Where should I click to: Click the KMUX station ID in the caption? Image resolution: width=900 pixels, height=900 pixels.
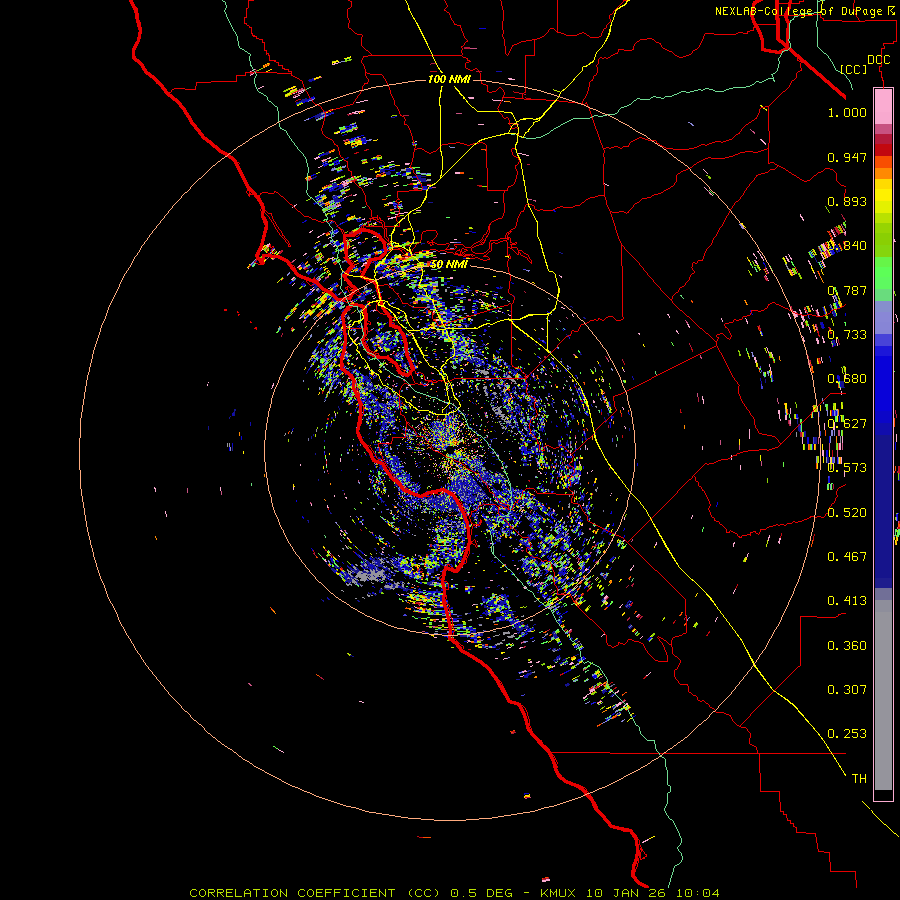coord(557,893)
